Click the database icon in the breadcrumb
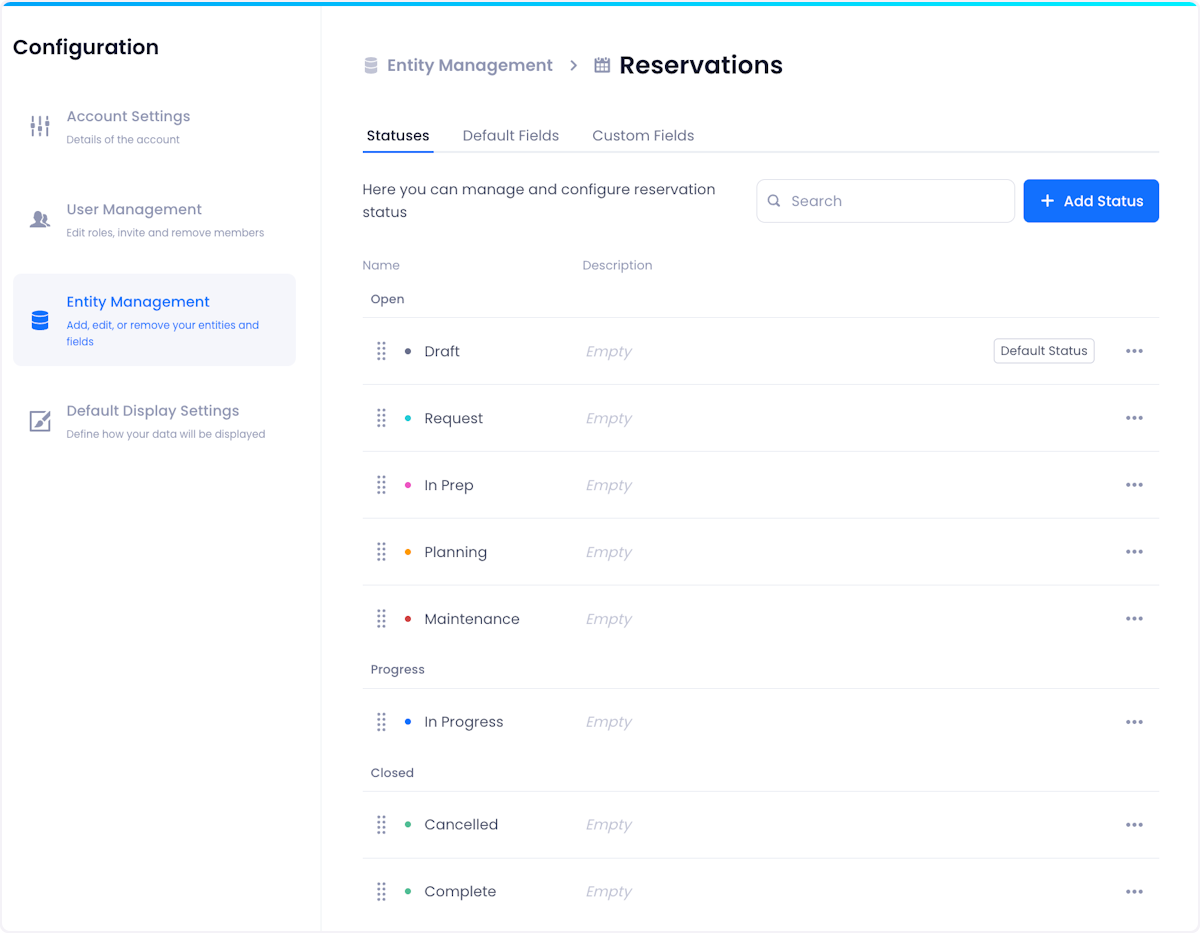 tap(371, 65)
